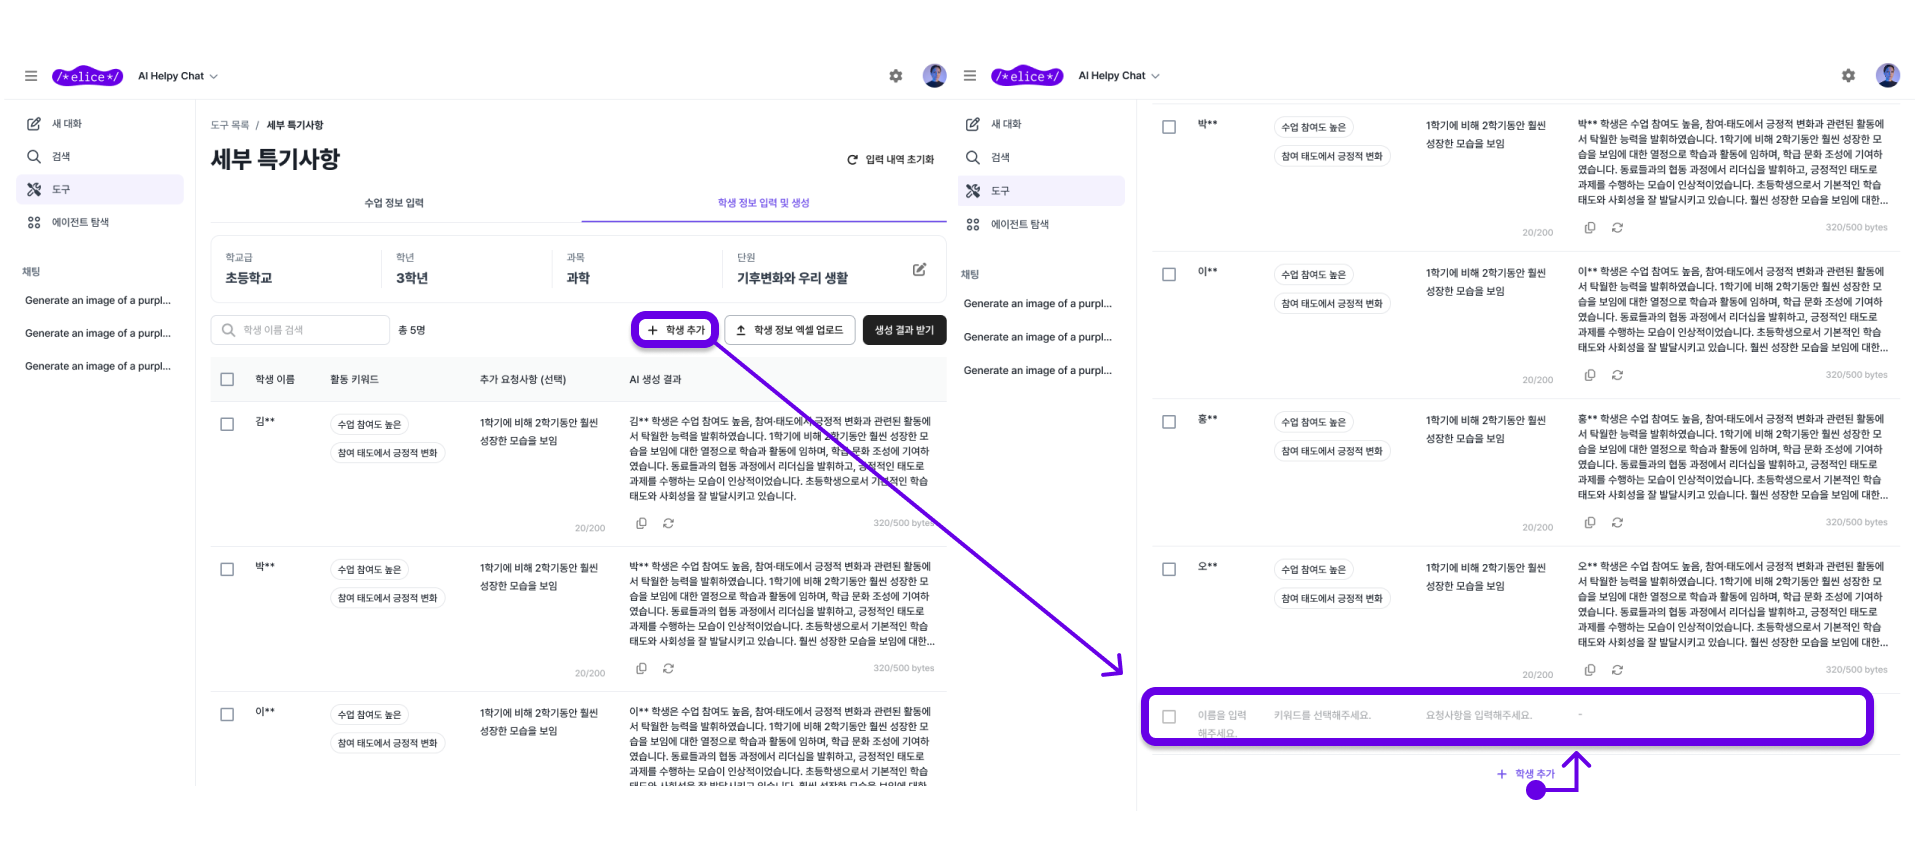Viewport: 1915px width, 861px height.
Task: Copy AI result for student 김**
Action: tap(641, 523)
